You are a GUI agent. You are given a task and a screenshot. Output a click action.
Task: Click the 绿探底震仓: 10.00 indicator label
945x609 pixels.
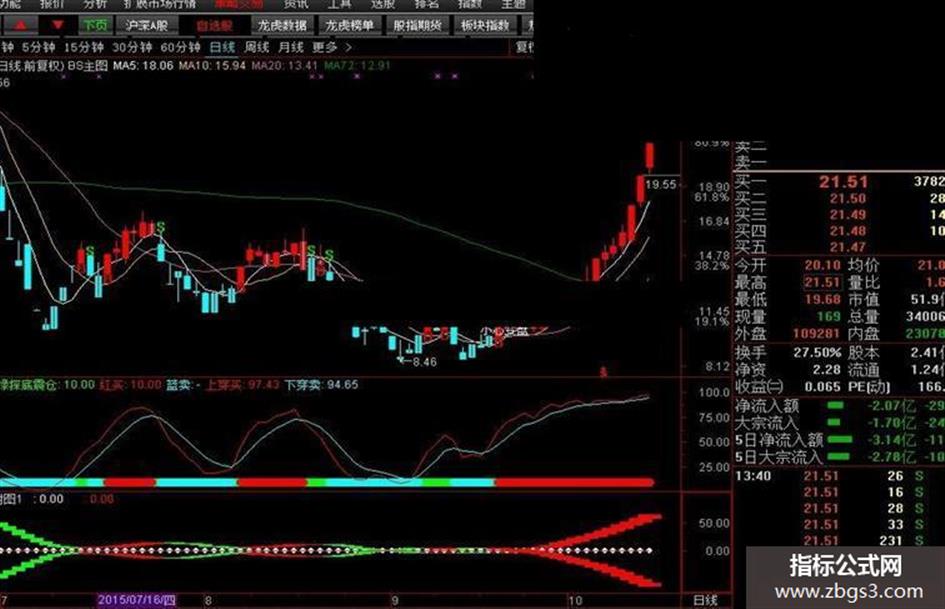click(48, 385)
